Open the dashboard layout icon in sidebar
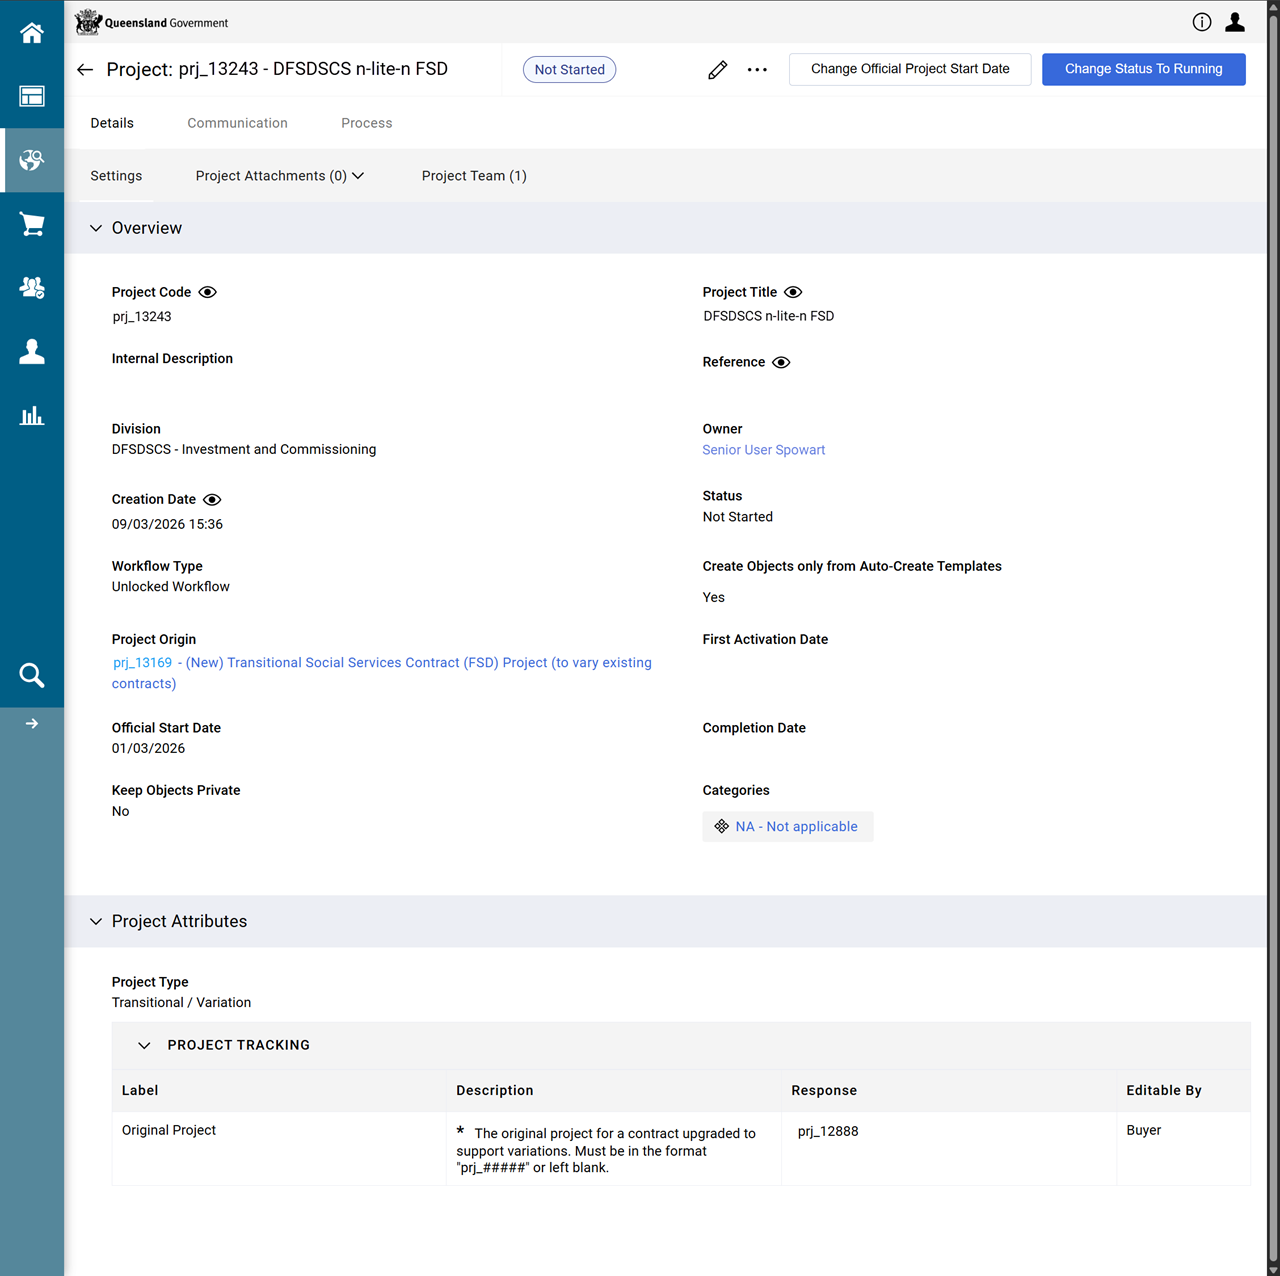Image resolution: width=1280 pixels, height=1276 pixels. pyautogui.click(x=32, y=97)
